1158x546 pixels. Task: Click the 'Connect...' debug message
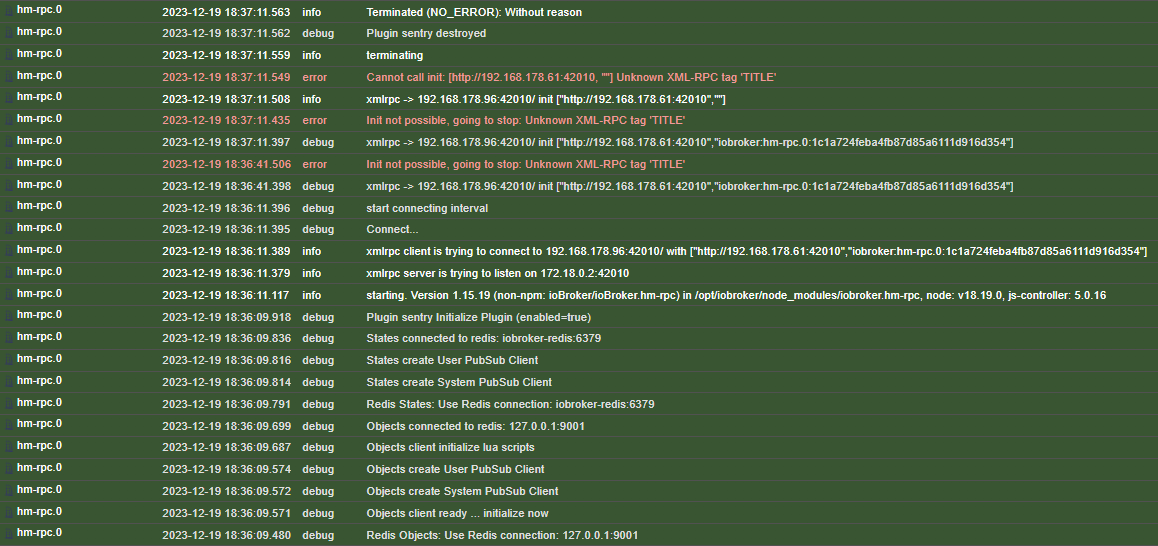pos(392,230)
